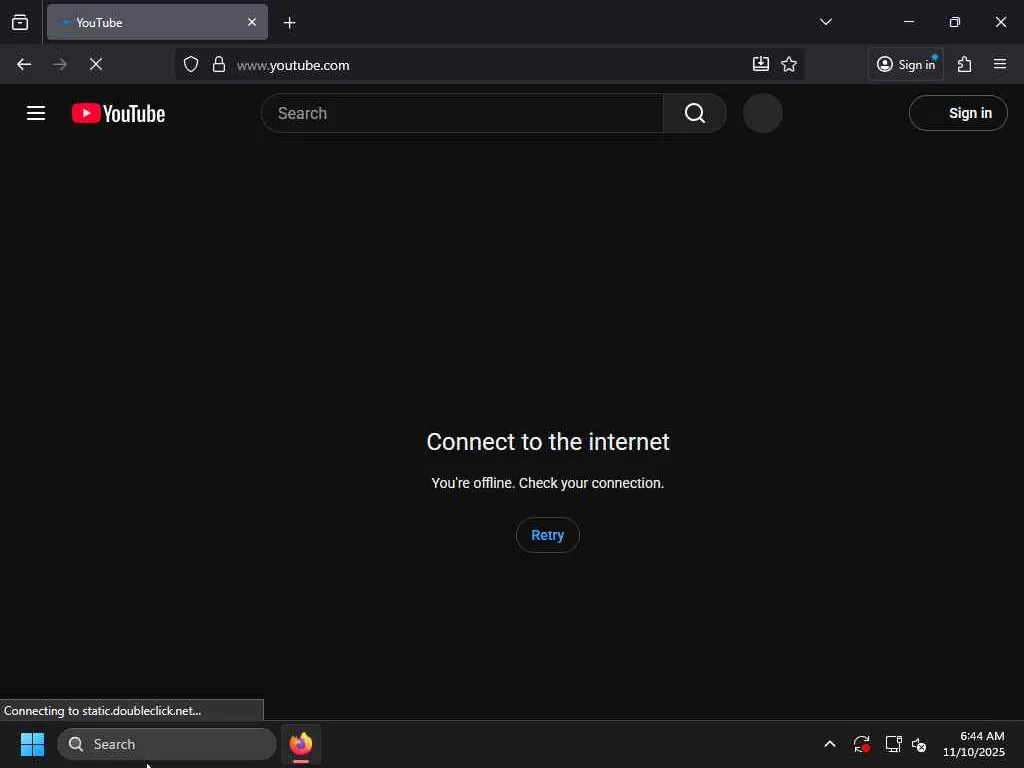Open the clock showing 6:44 AM
This screenshot has height=768, width=1024.
point(973,744)
